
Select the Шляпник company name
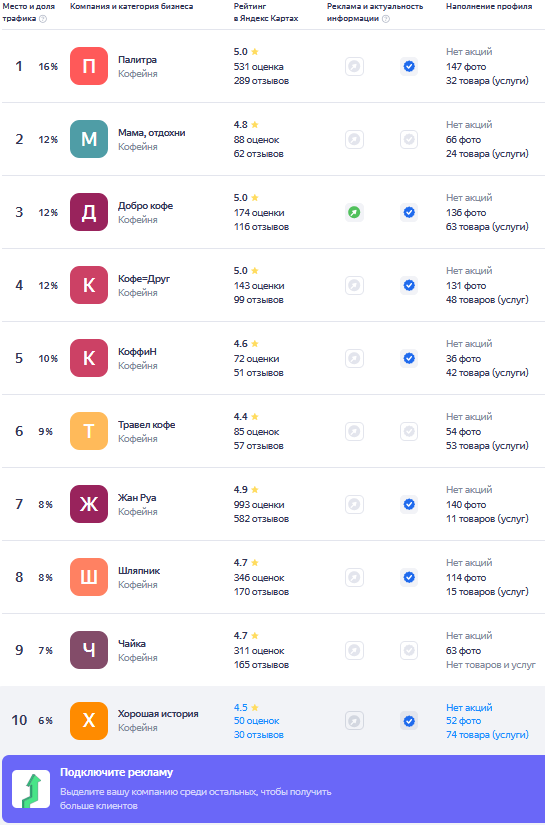click(x=139, y=571)
